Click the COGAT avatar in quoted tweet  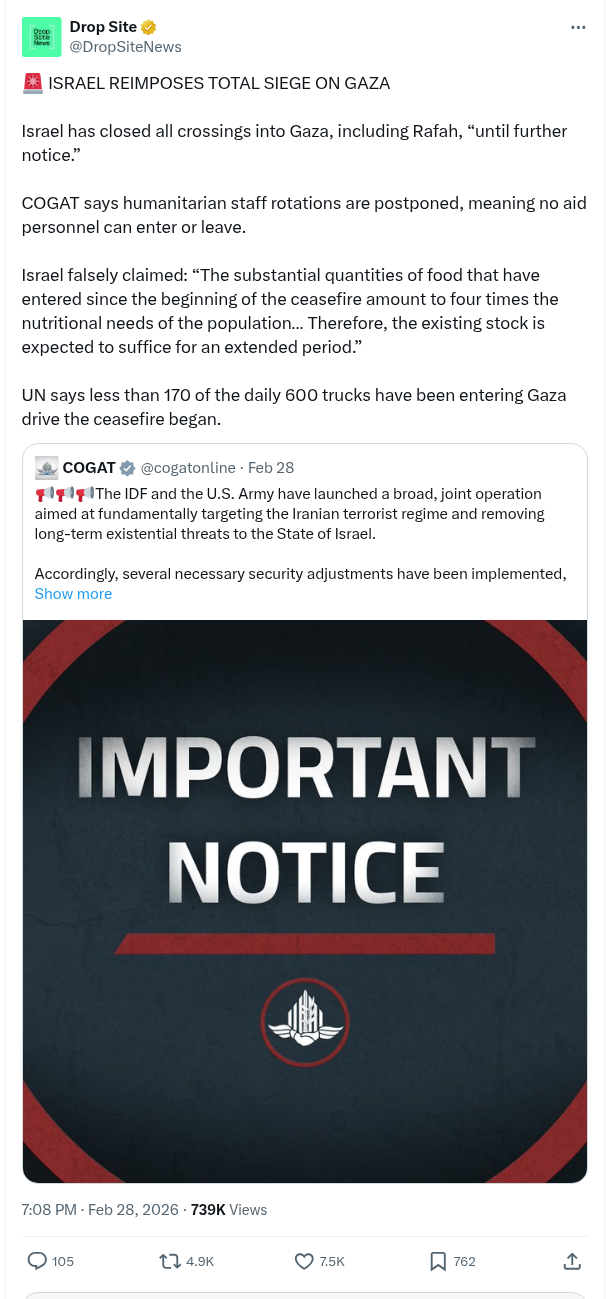46,468
